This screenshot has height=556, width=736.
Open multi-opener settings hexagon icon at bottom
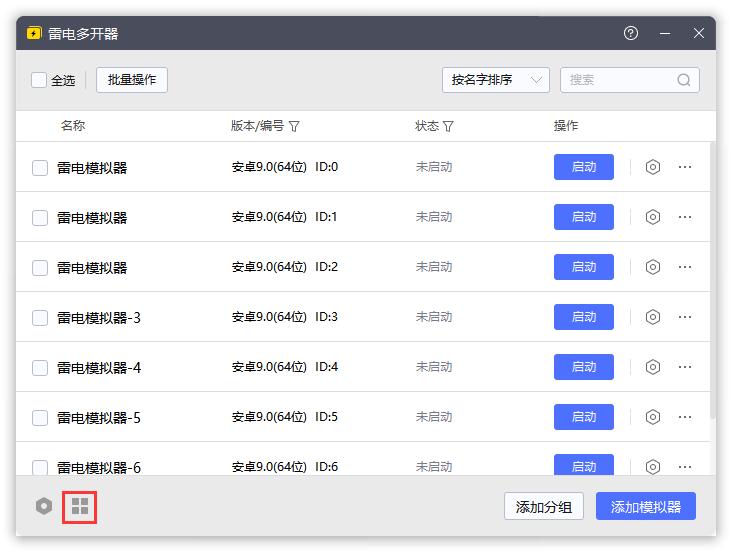click(44, 506)
